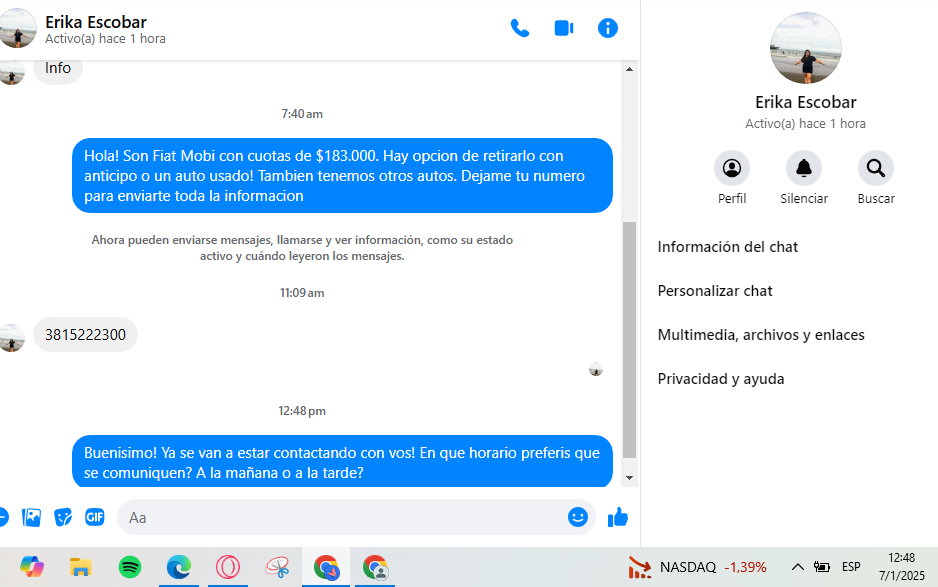Open the GIF picker
Screen dimensions: 938x587
pyautogui.click(x=95, y=517)
